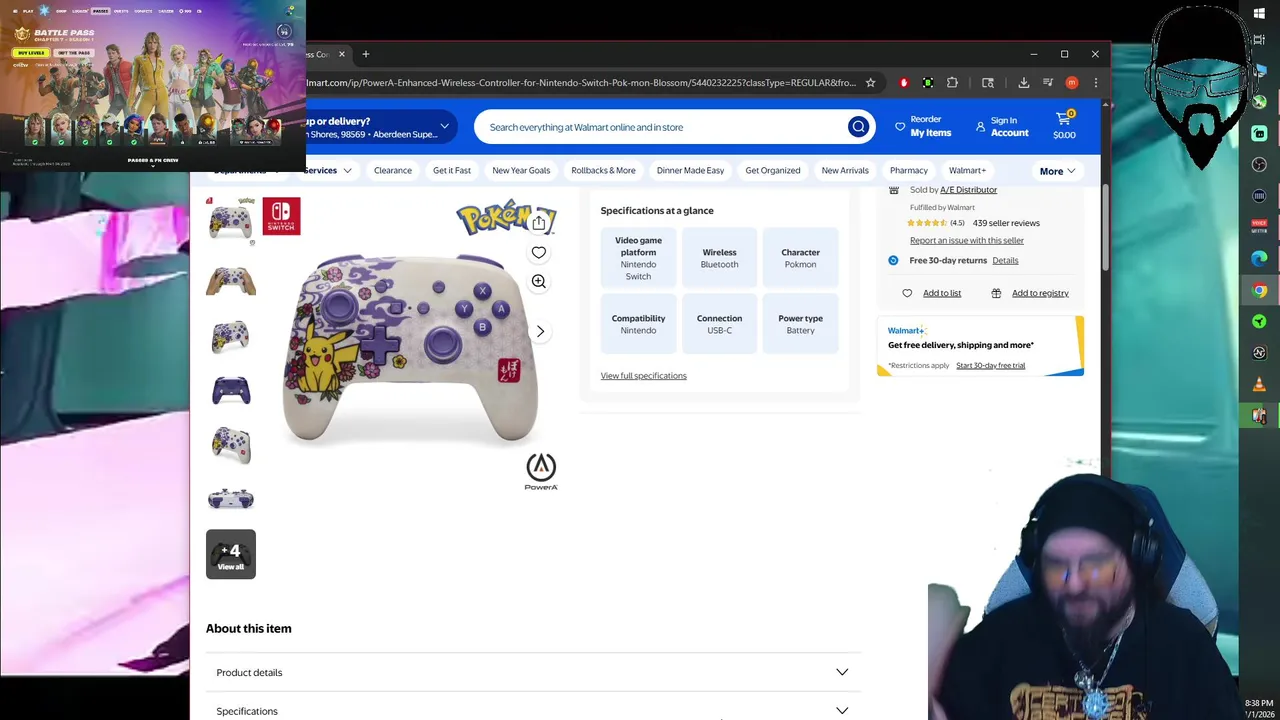Click 439 seller reviews text
The image size is (1280, 720).
pos(1006,223)
